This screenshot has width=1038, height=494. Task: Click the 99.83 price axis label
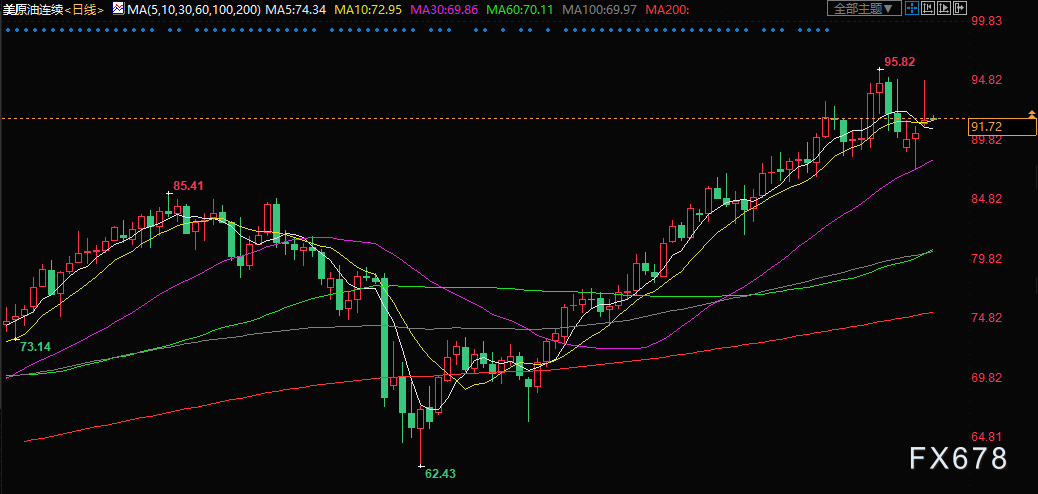click(x=986, y=21)
